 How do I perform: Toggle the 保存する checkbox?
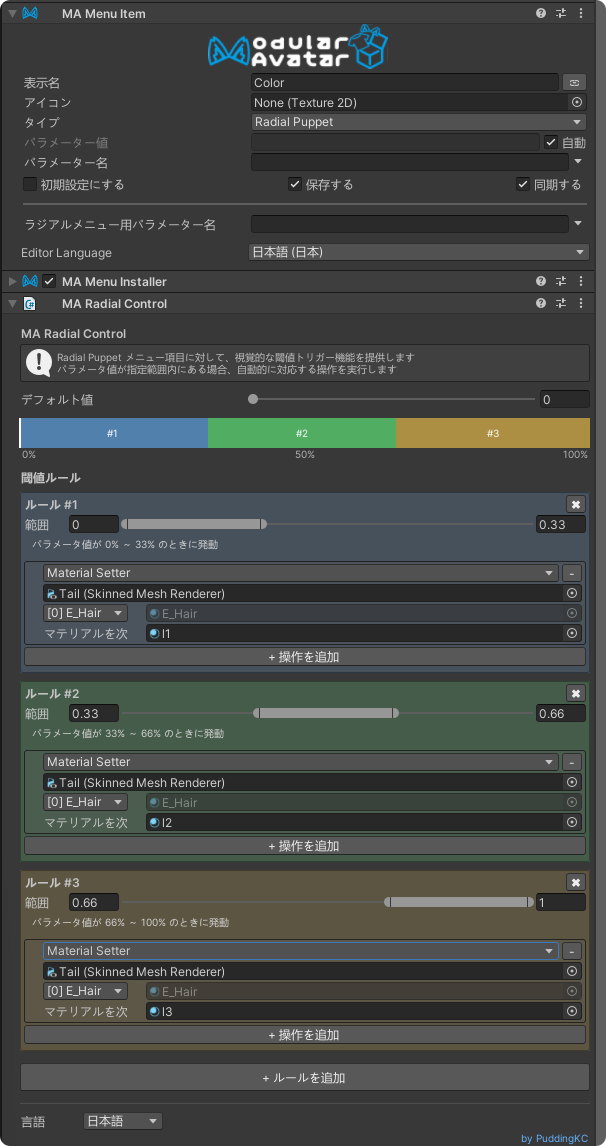click(295, 184)
